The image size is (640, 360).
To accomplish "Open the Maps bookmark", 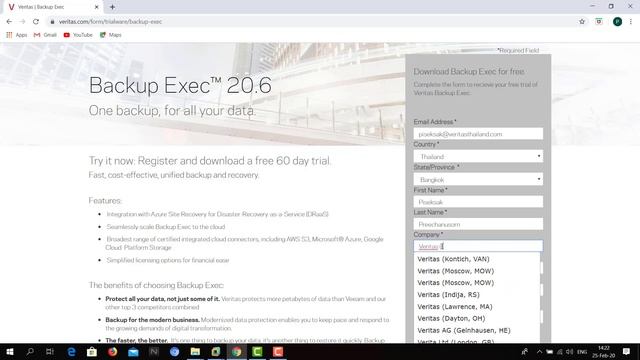I will [x=111, y=35].
